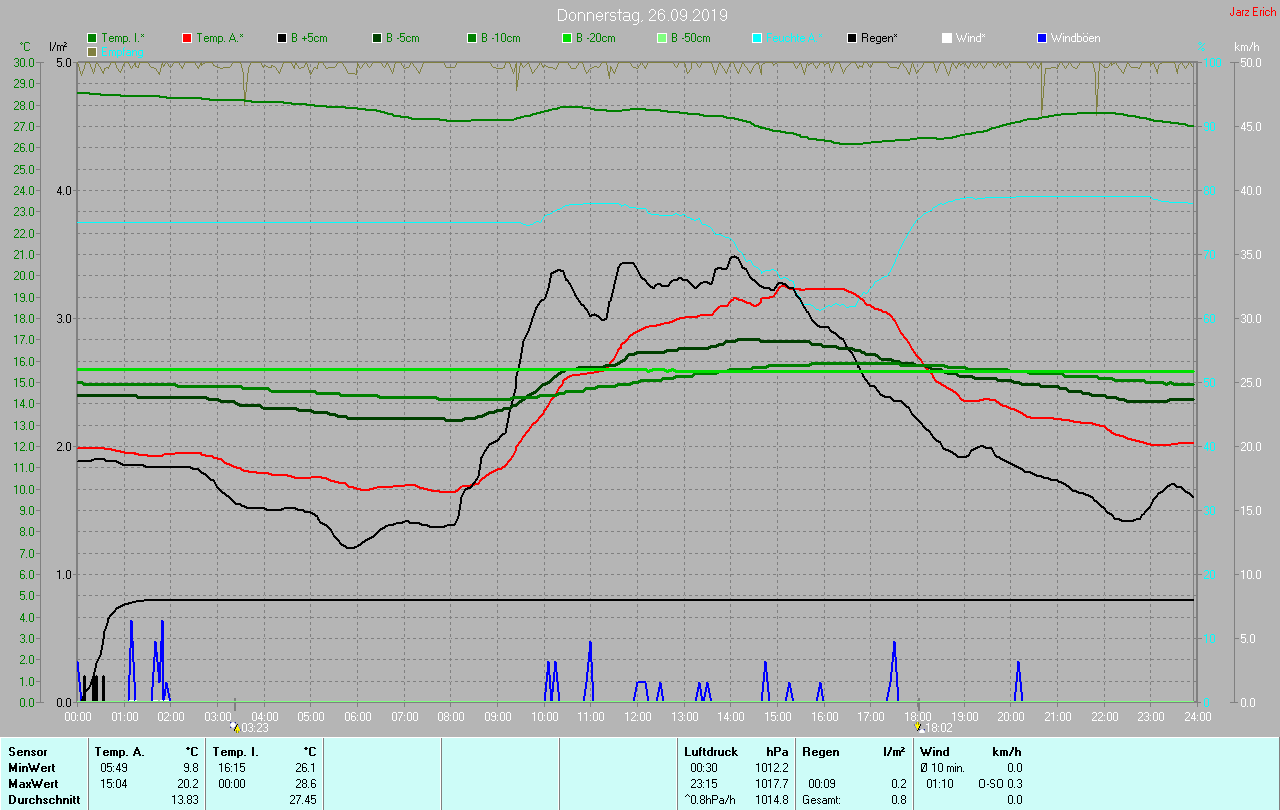
Task: Click the olive swatch in second legend row
Action: 93,51
